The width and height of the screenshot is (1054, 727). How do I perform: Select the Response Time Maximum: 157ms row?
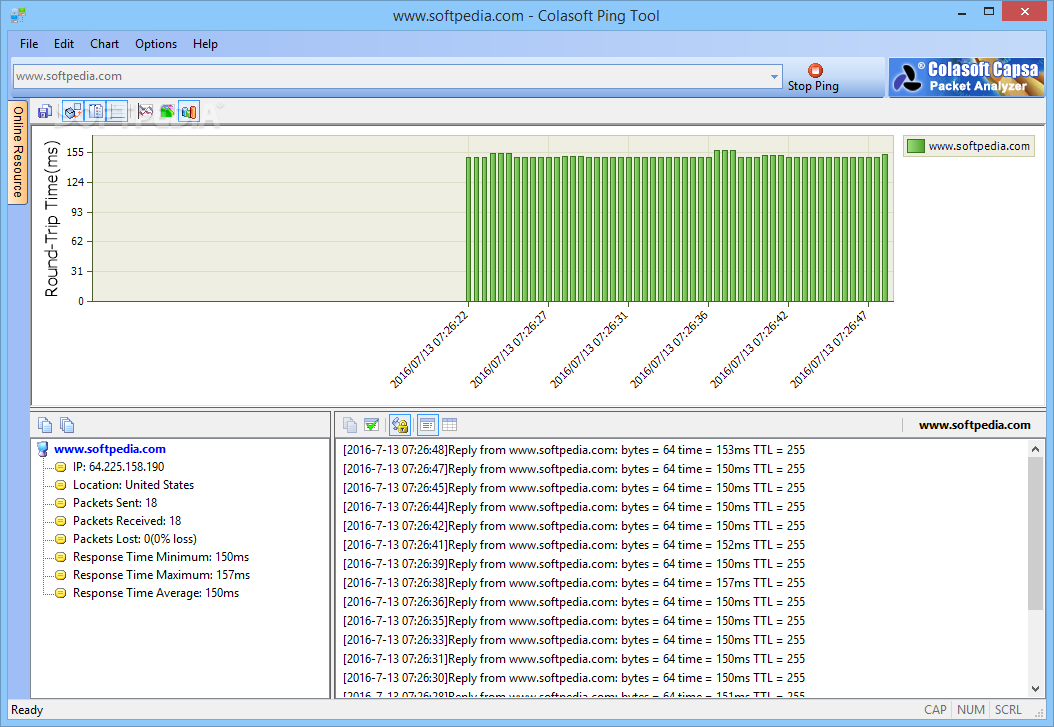[x=161, y=576]
